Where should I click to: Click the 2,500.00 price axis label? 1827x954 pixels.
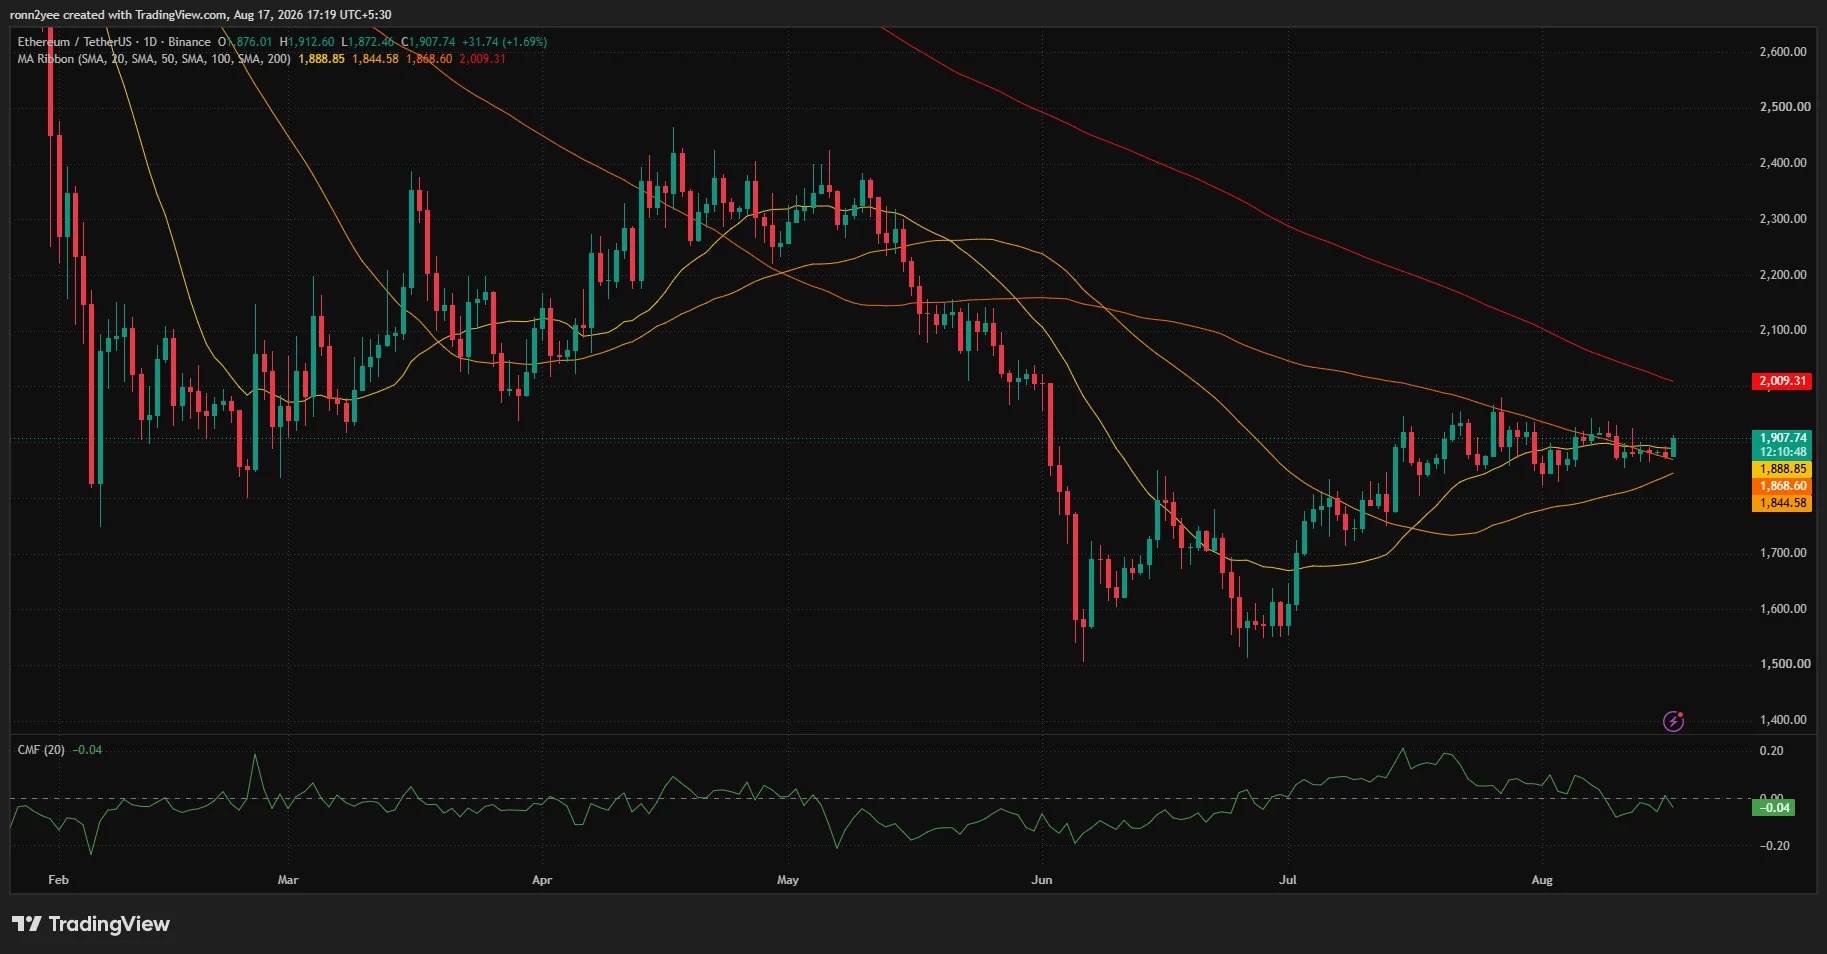1783,107
